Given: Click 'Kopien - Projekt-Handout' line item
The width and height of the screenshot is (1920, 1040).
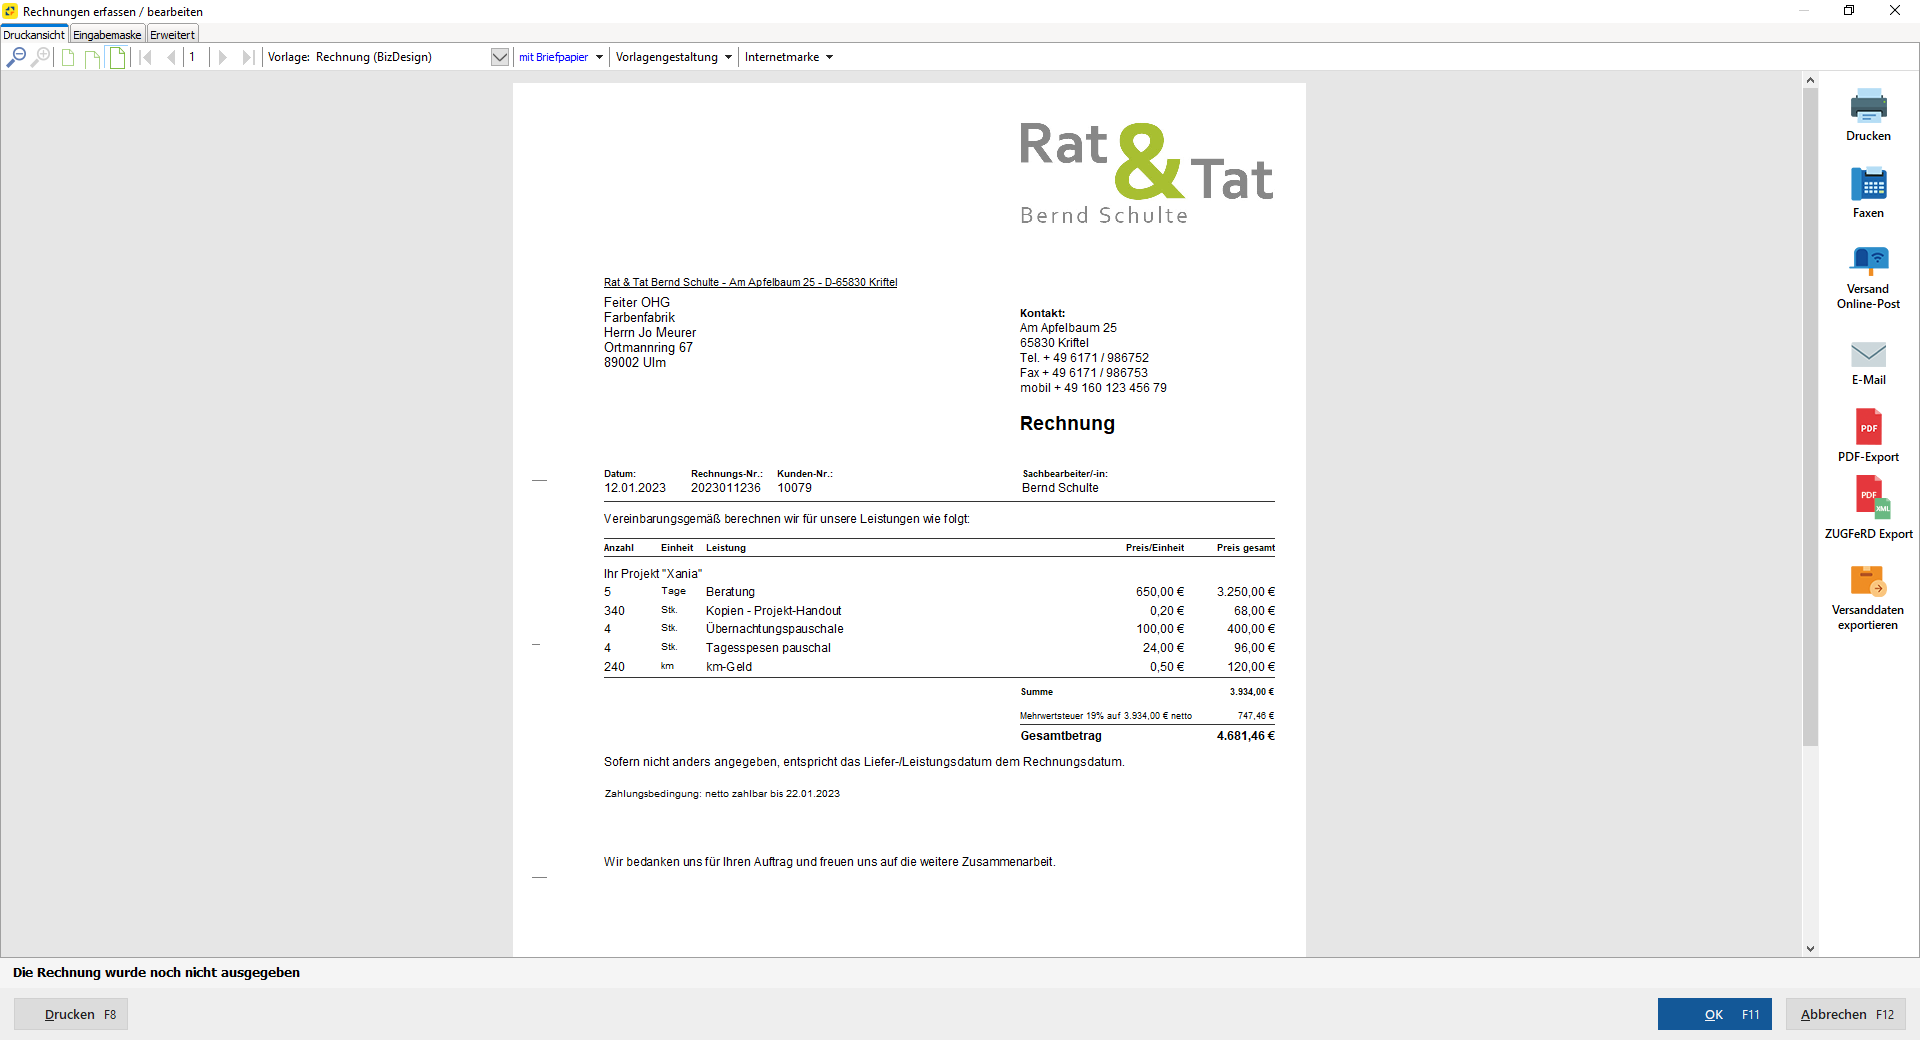Looking at the screenshot, I should click(774, 611).
